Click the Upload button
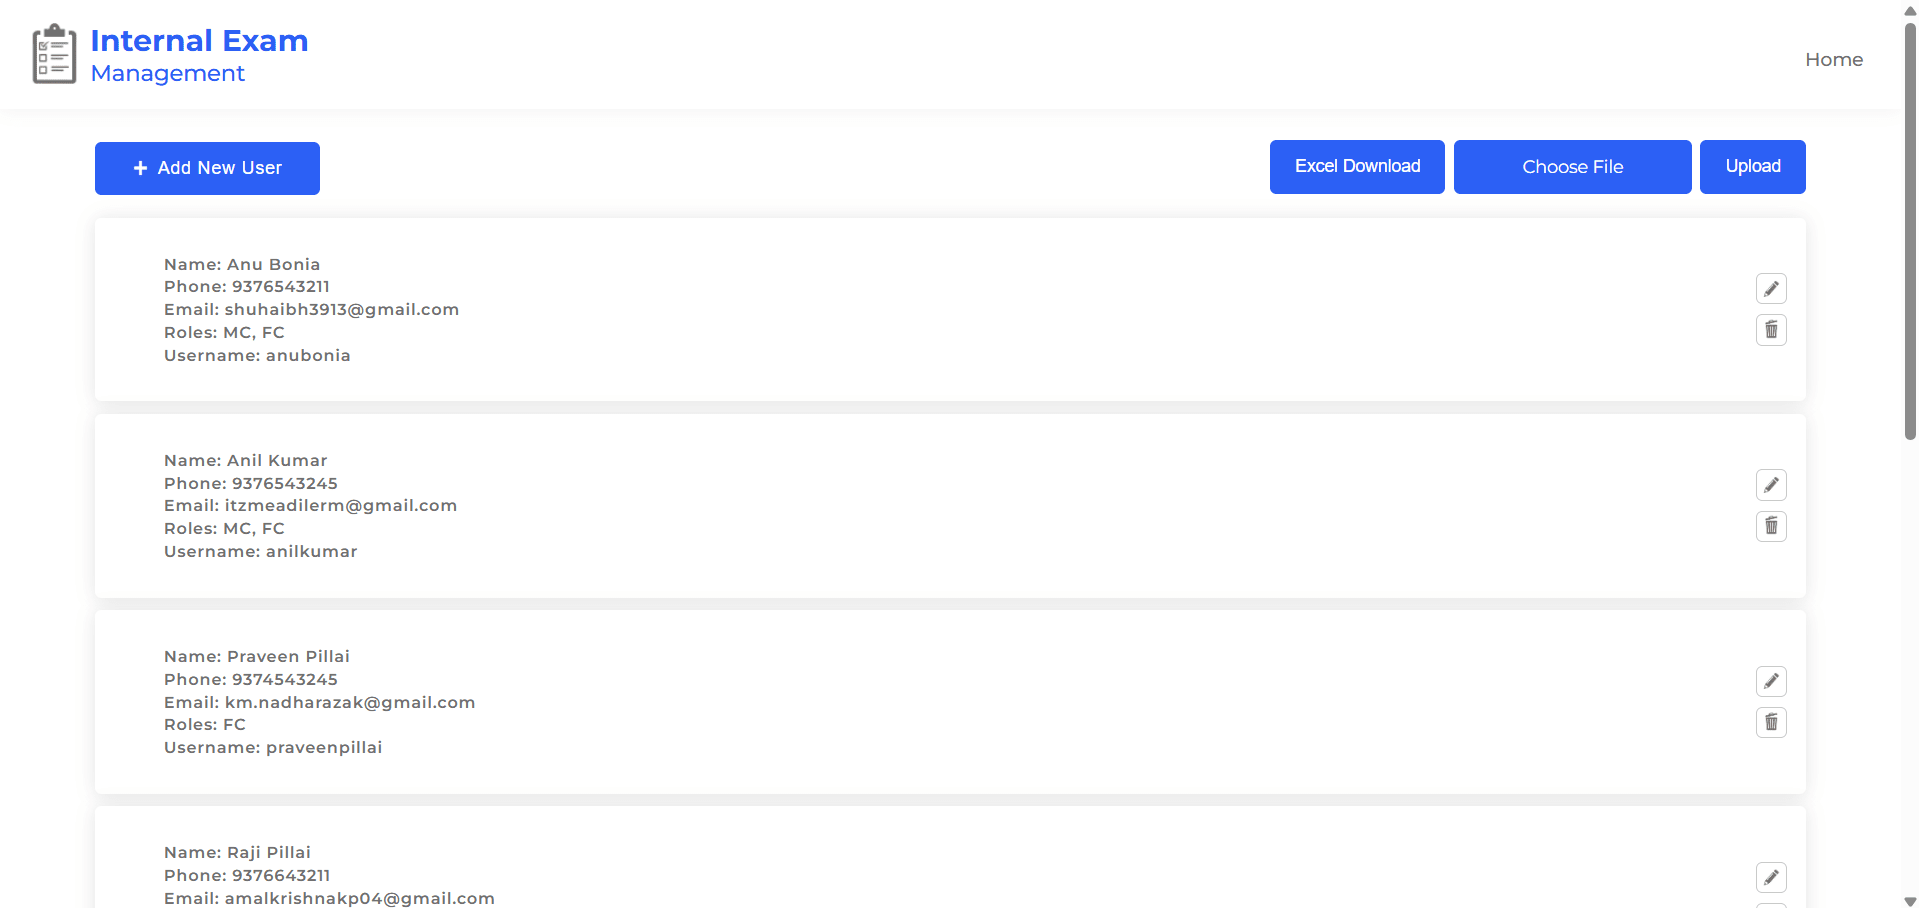1919x908 pixels. [1752, 167]
